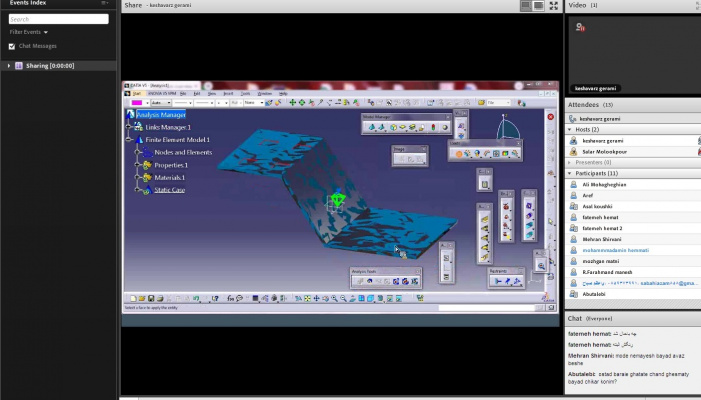The height and width of the screenshot is (400, 701).
Task: Click the Properties.1 node icon
Action: tap(147, 165)
